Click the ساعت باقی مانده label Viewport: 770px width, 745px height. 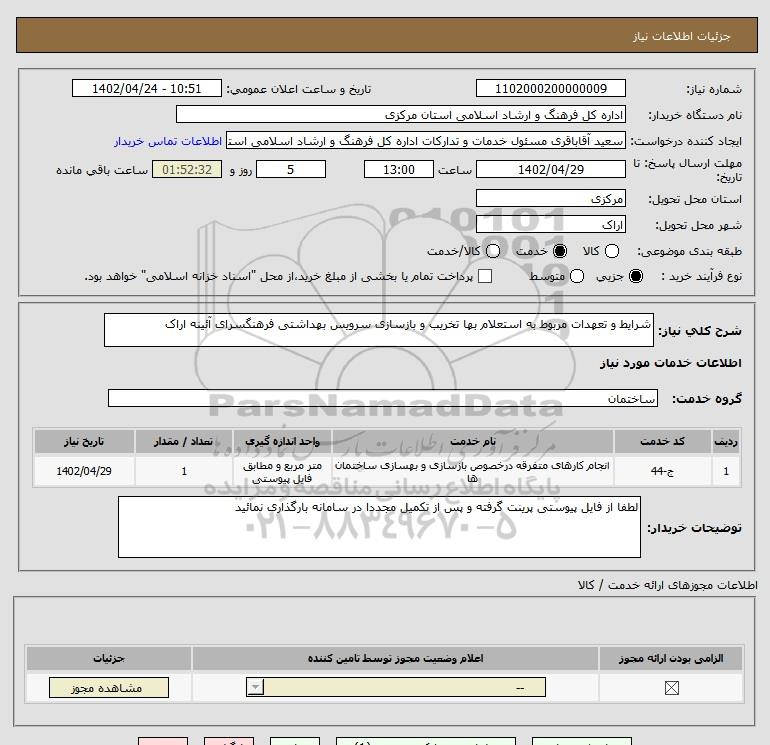[x=102, y=170]
